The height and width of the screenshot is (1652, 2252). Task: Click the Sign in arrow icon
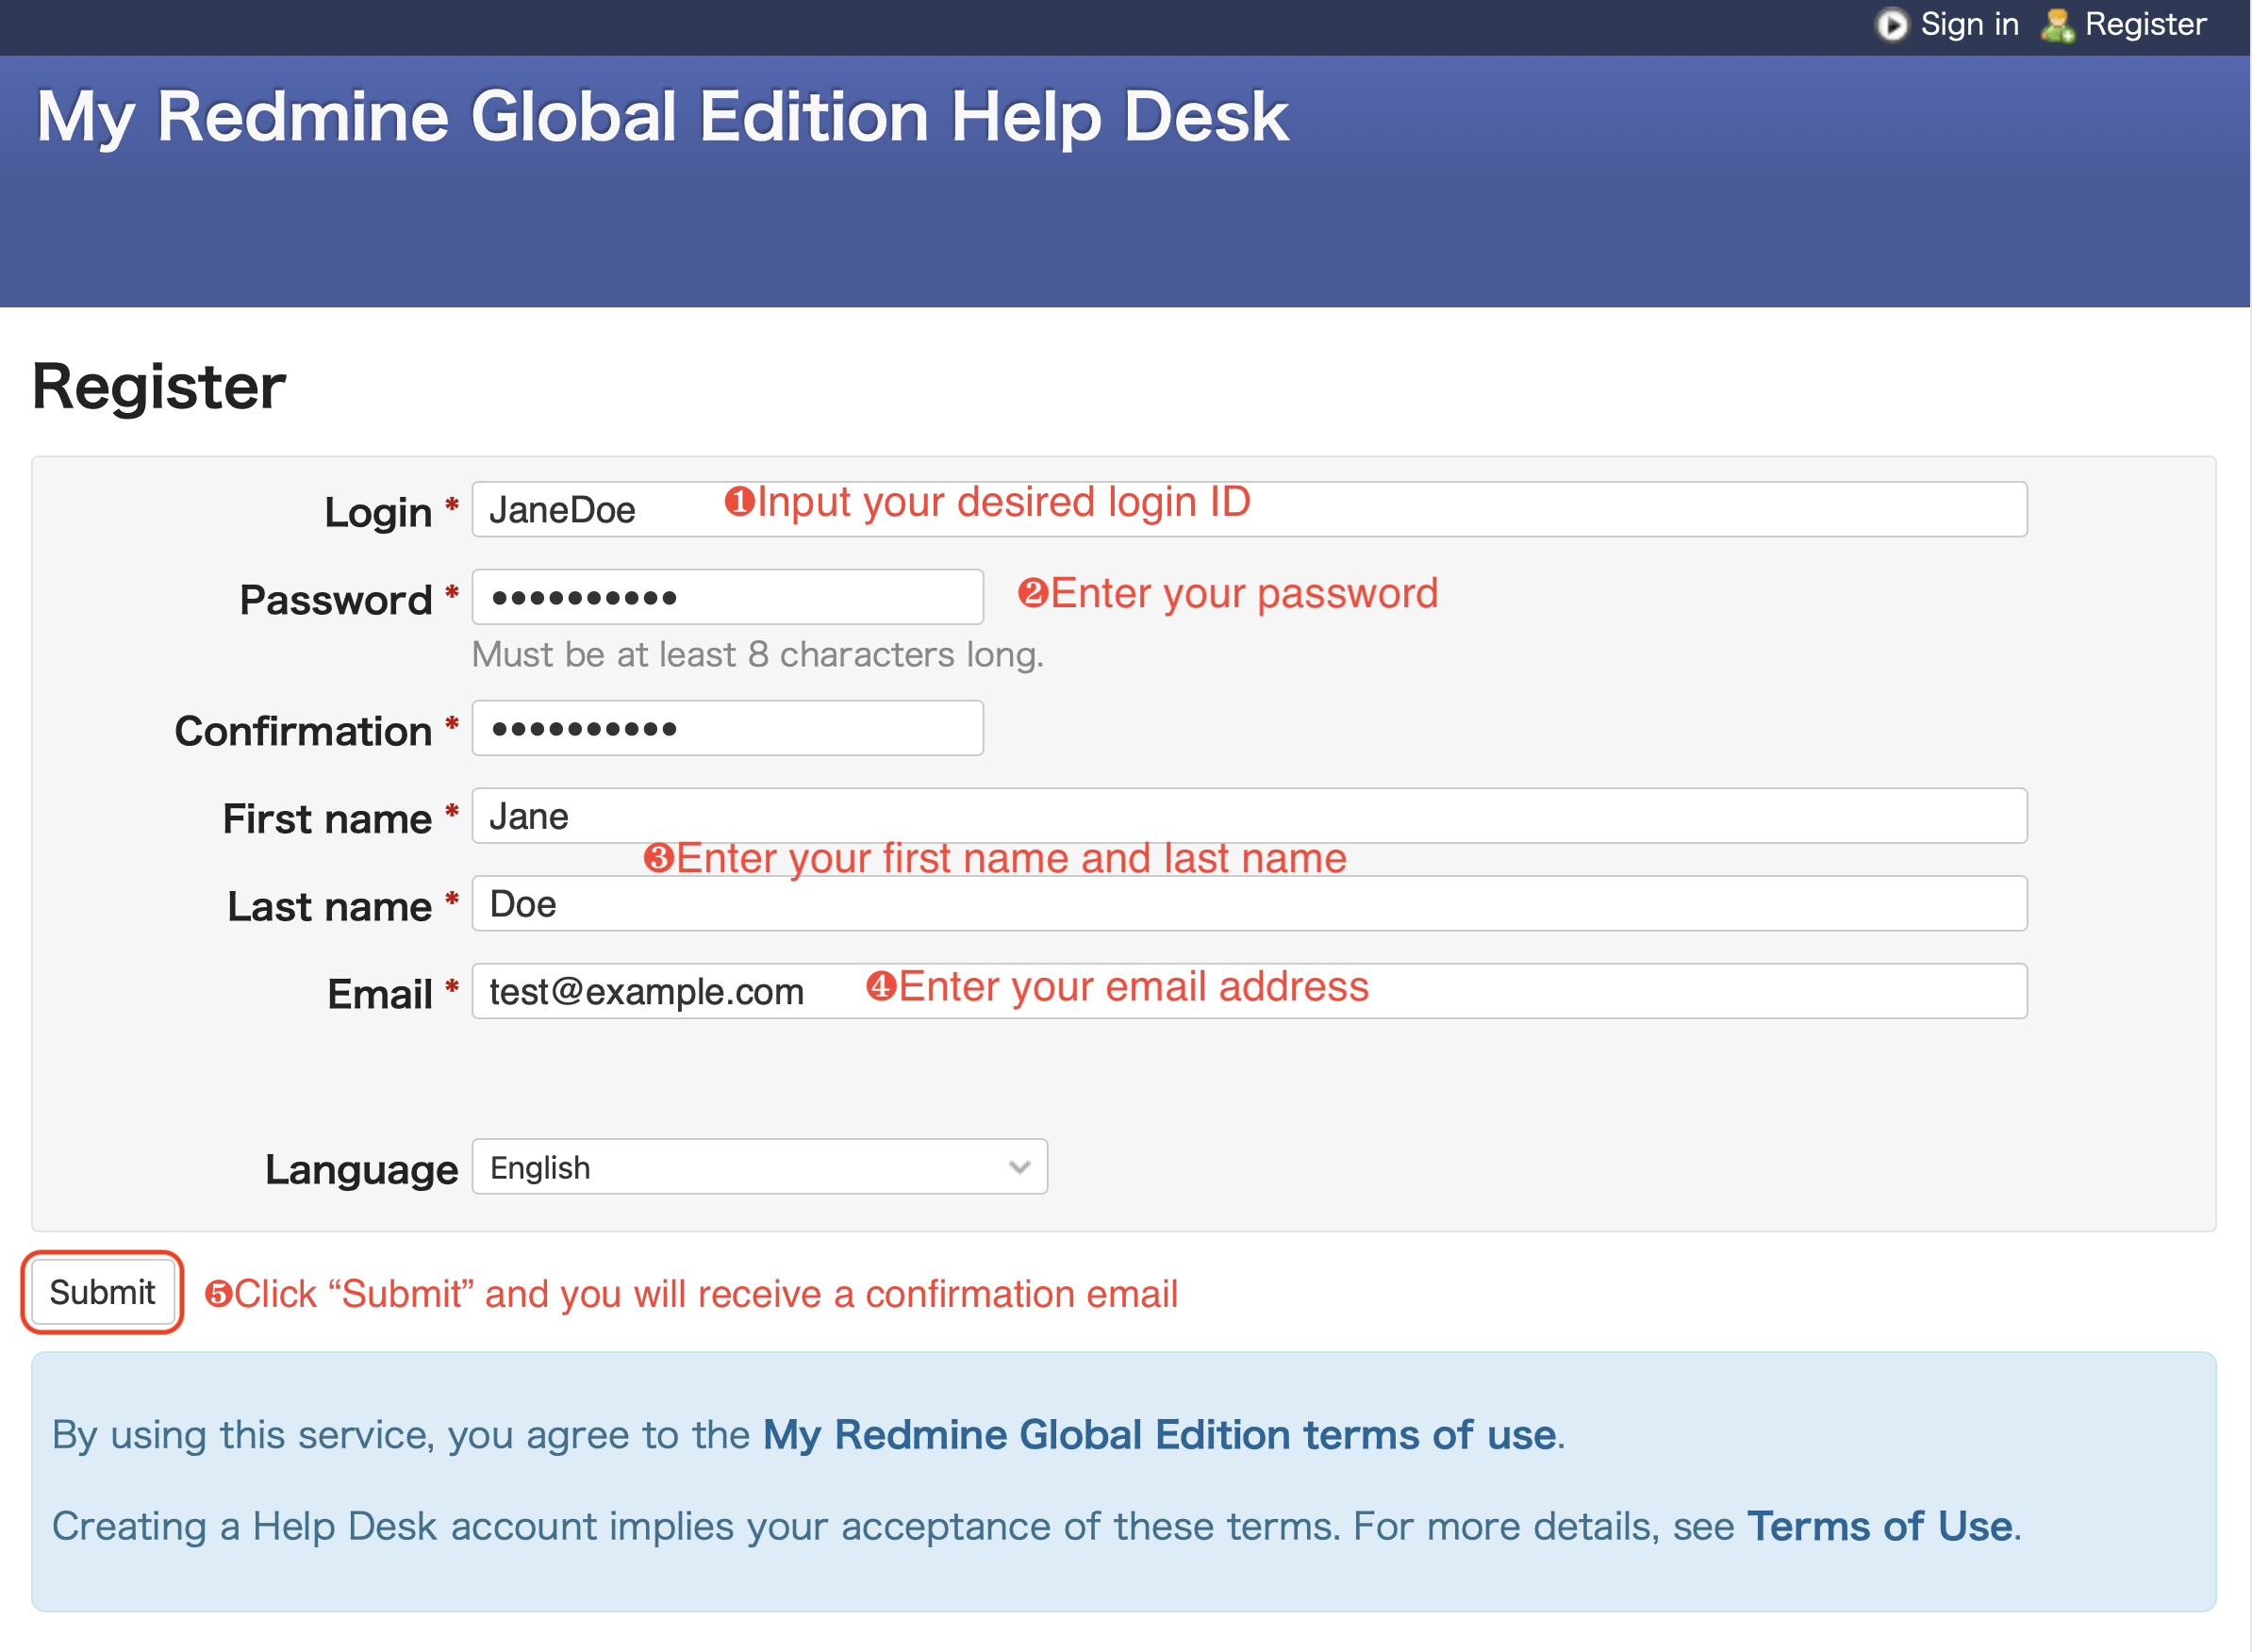(1890, 24)
